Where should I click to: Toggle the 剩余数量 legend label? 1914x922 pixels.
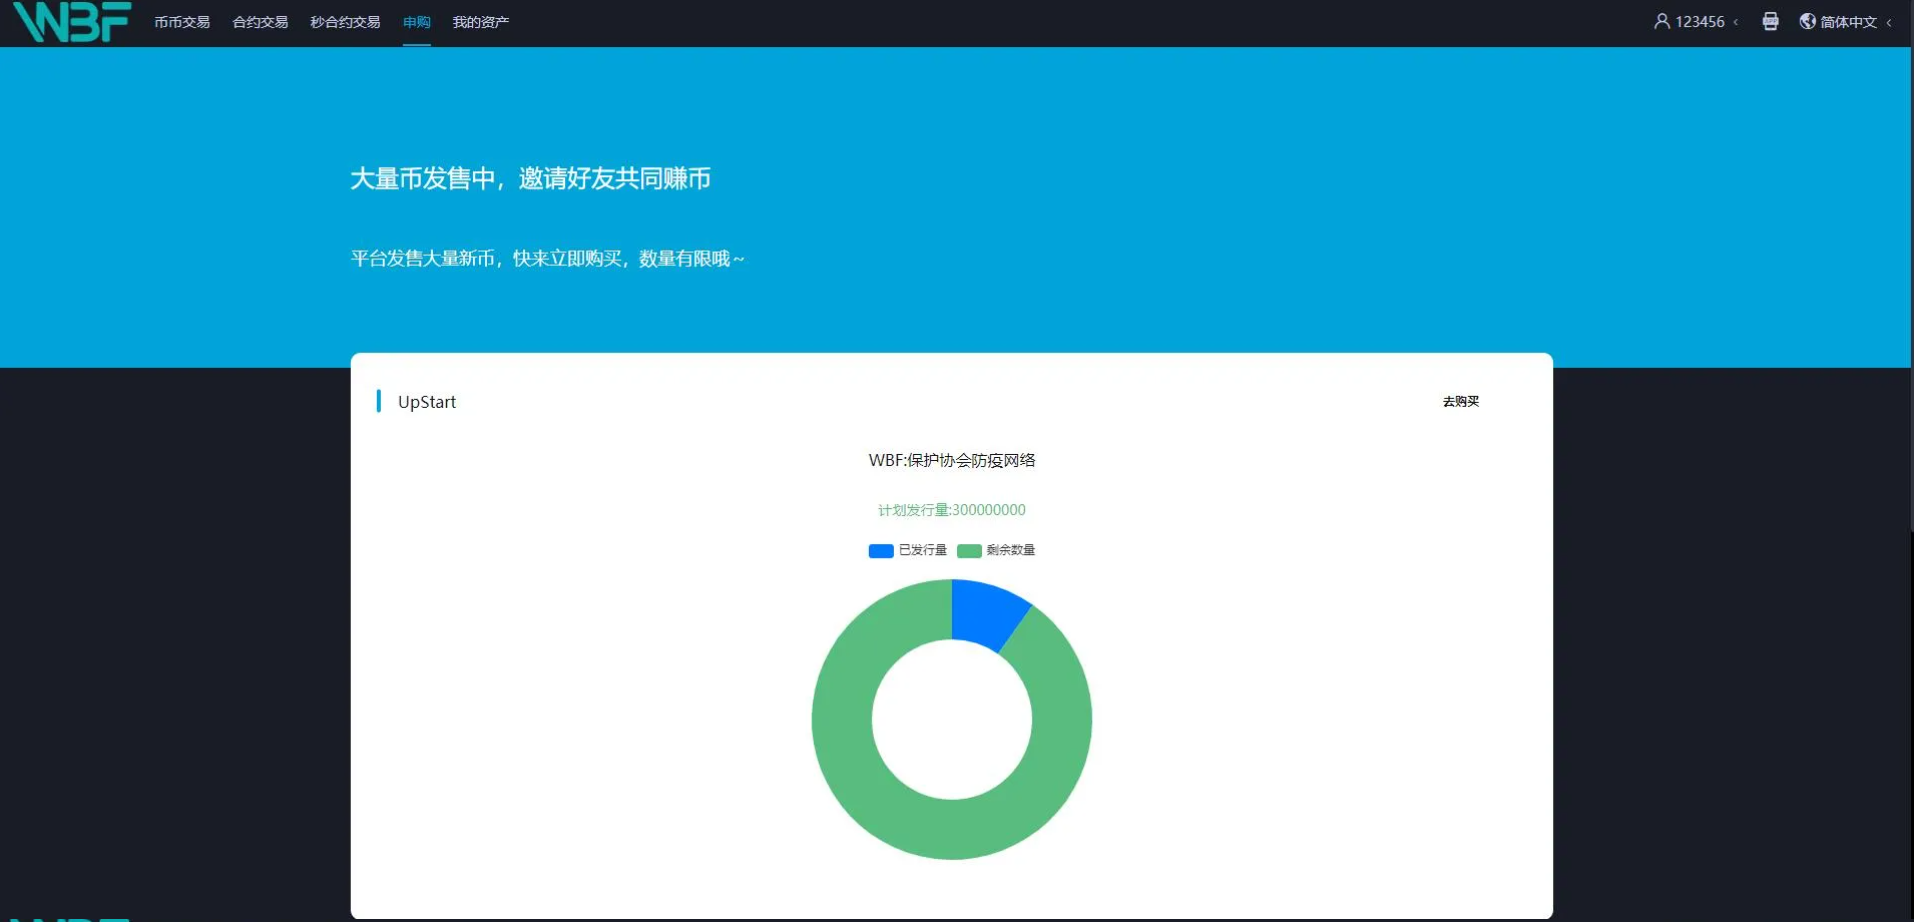tap(1010, 550)
